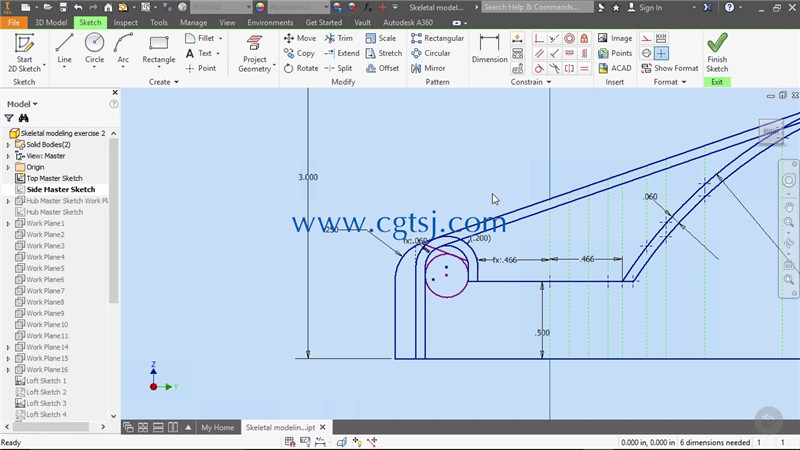
Task: Click the browser find binoculars icon
Action: pyautogui.click(x=23, y=118)
